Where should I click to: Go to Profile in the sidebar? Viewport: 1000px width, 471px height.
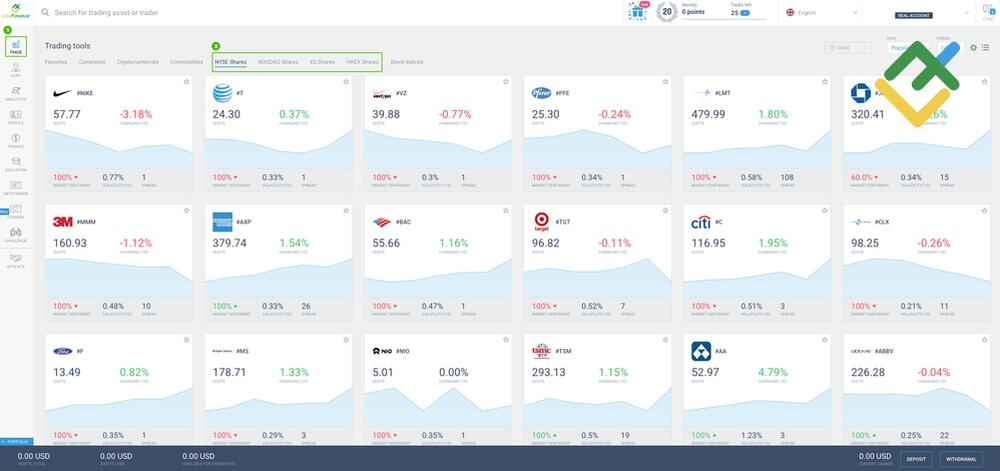click(x=16, y=117)
